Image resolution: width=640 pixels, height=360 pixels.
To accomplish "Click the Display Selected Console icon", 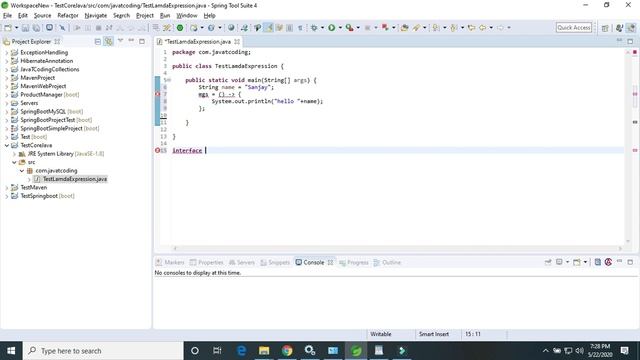I will [560, 262].
